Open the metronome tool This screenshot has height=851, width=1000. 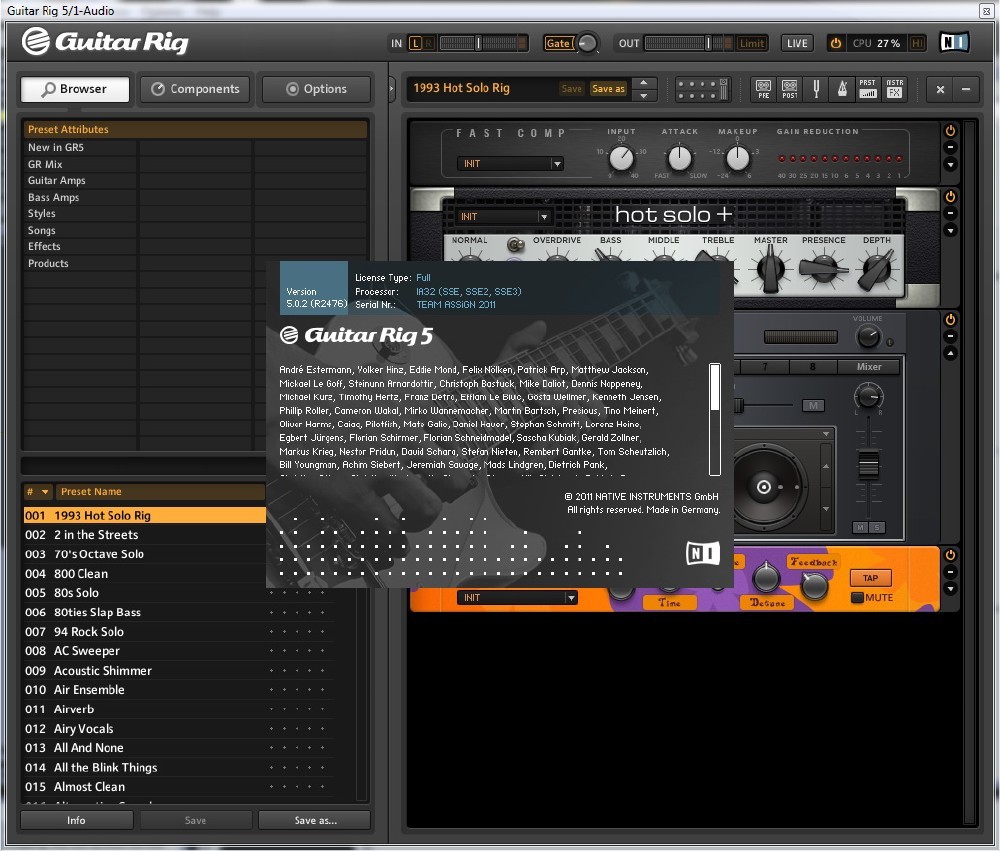(x=842, y=89)
